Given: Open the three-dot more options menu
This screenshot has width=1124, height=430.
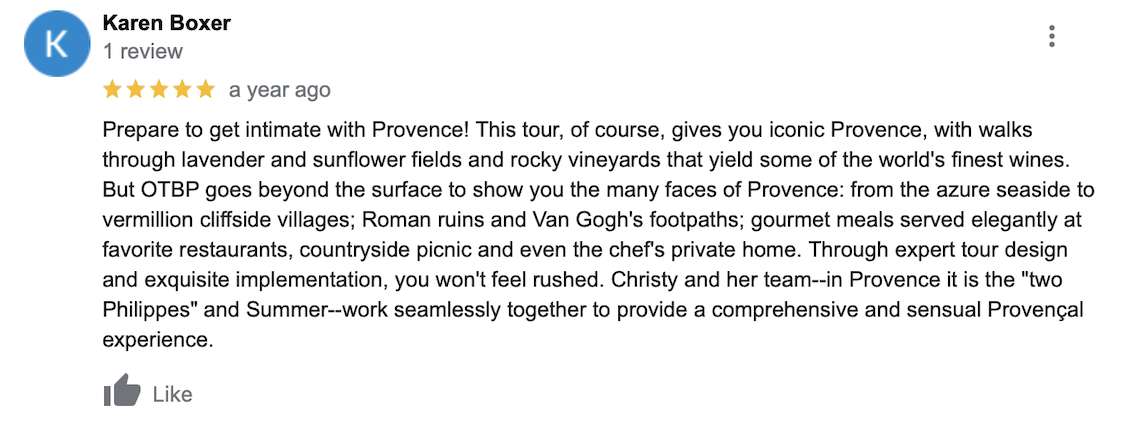Looking at the screenshot, I should pyautogui.click(x=1052, y=36).
